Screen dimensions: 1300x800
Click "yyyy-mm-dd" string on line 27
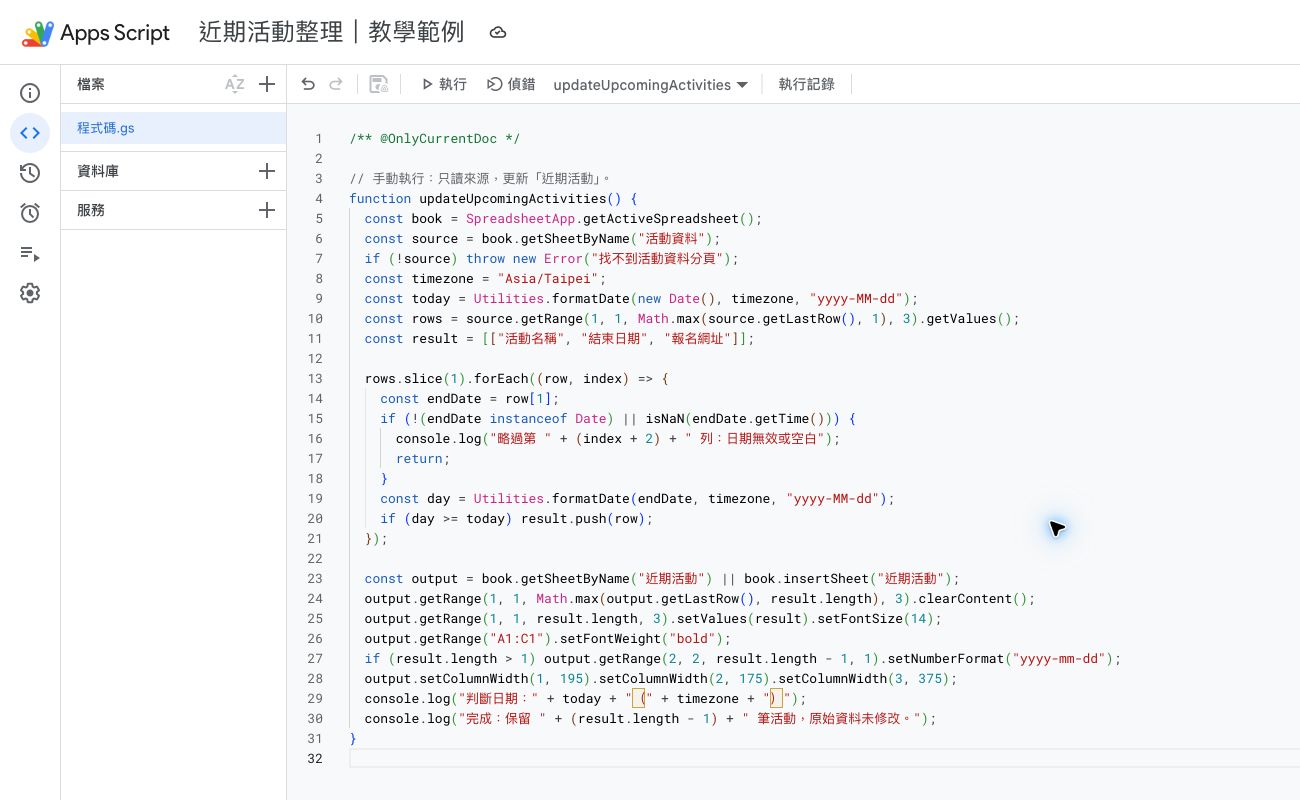pyautogui.click(x=1060, y=658)
